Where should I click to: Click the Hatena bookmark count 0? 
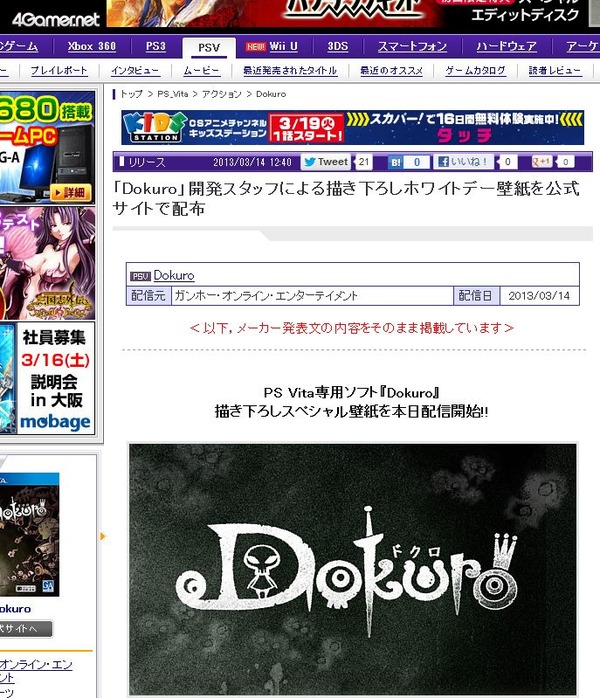417,162
